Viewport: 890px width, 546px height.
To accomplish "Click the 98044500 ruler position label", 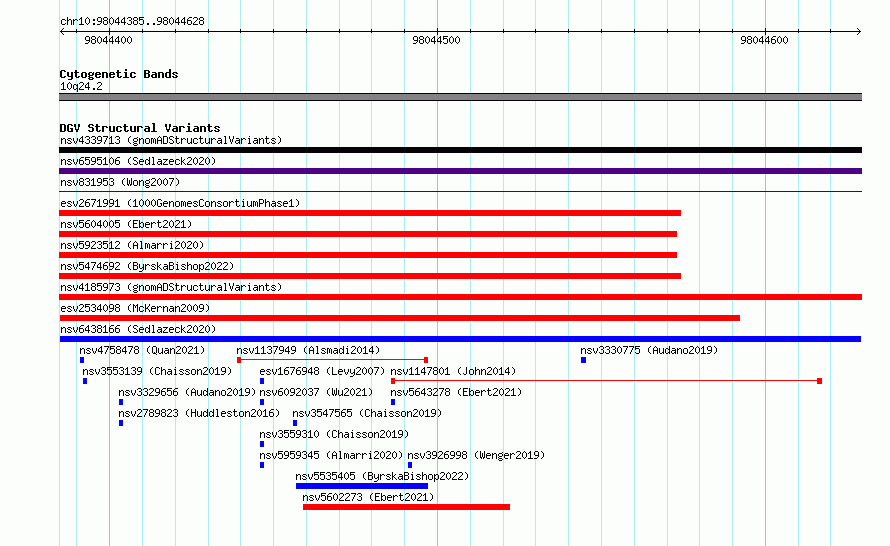I will click(436, 40).
